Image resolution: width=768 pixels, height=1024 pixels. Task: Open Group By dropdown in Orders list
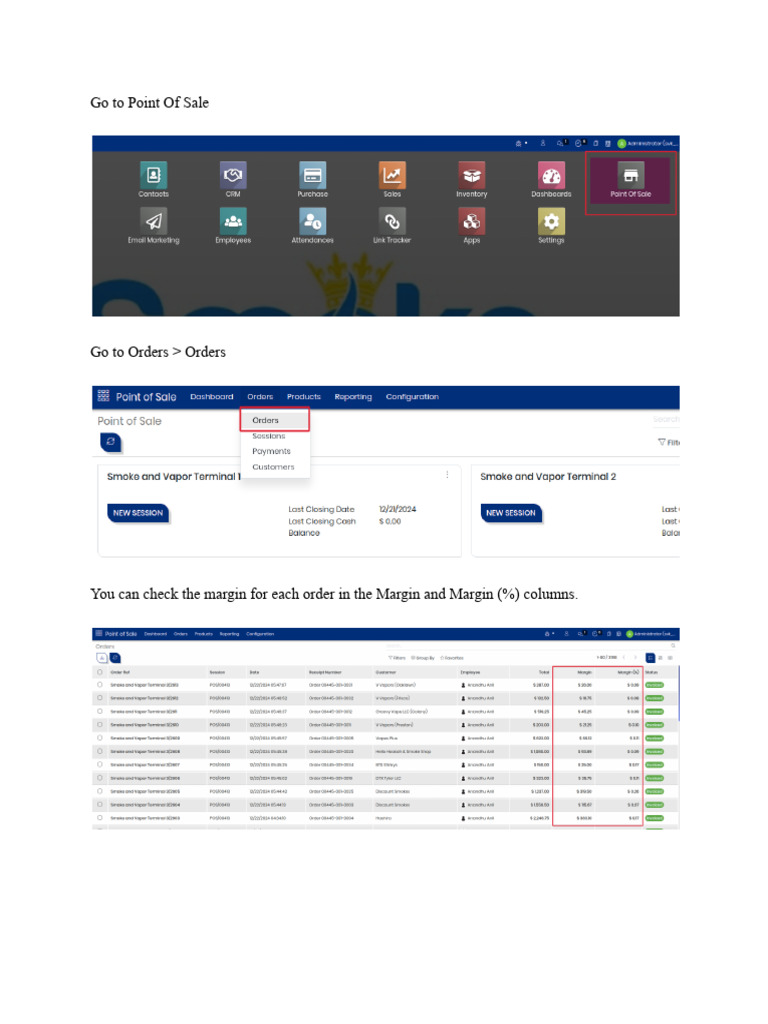[x=423, y=658]
